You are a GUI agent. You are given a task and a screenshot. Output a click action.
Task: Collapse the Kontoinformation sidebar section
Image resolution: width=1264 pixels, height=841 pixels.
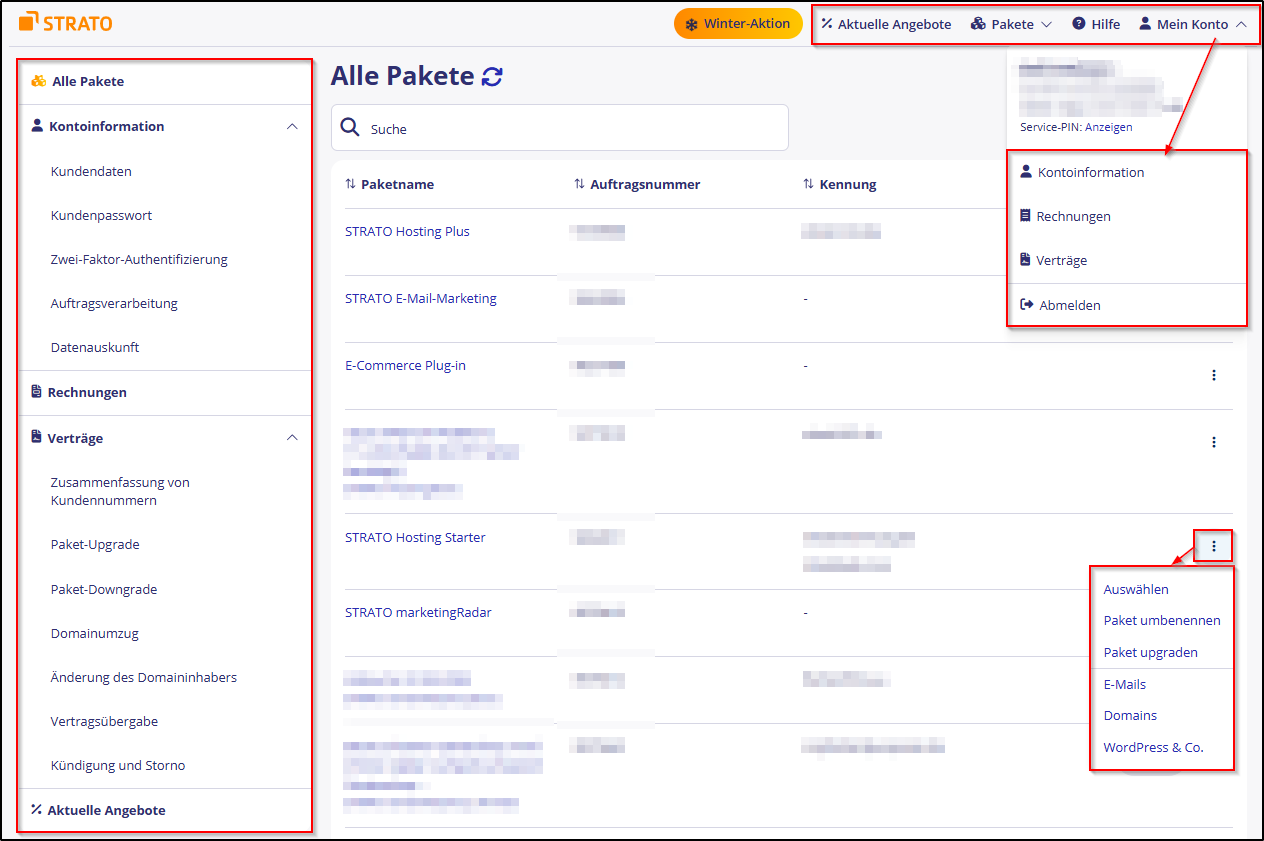click(292, 127)
